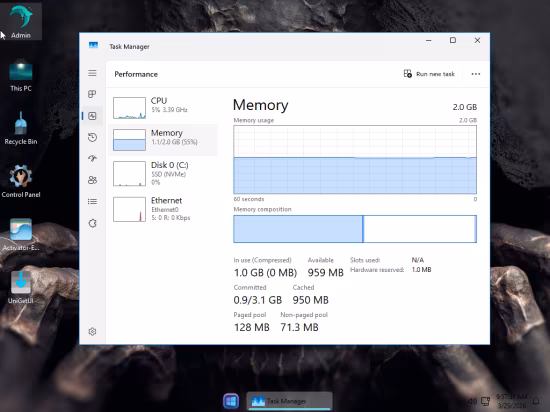Viewport: 550px width, 412px height.
Task: Select the Memory performance item
Action: pos(163,140)
